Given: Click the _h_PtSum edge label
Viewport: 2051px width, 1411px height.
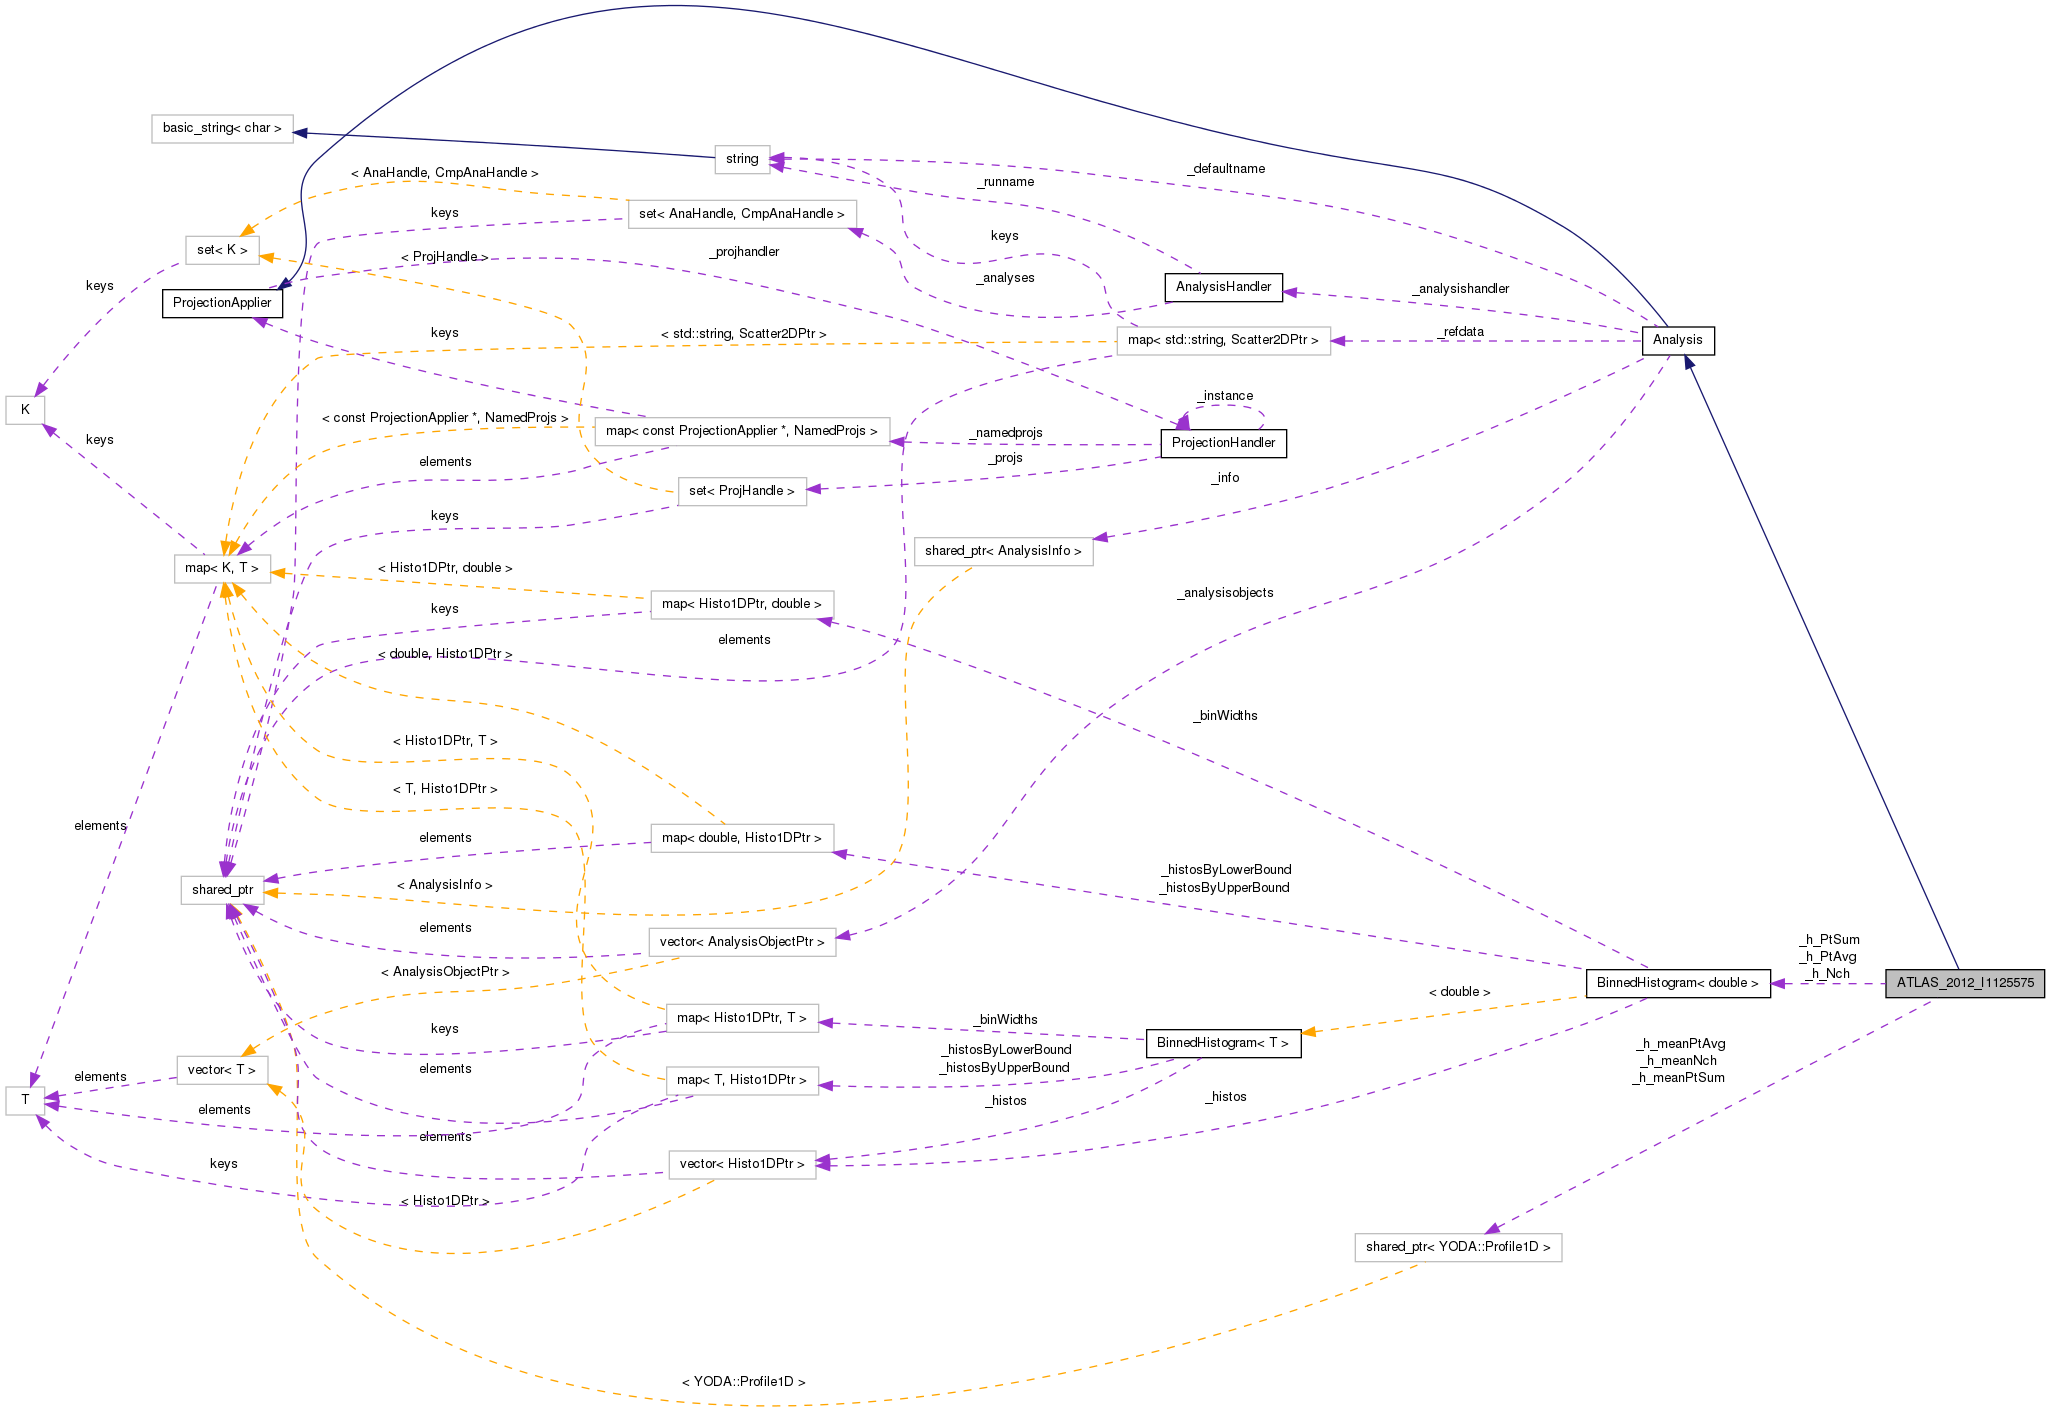Looking at the screenshot, I should click(1829, 940).
